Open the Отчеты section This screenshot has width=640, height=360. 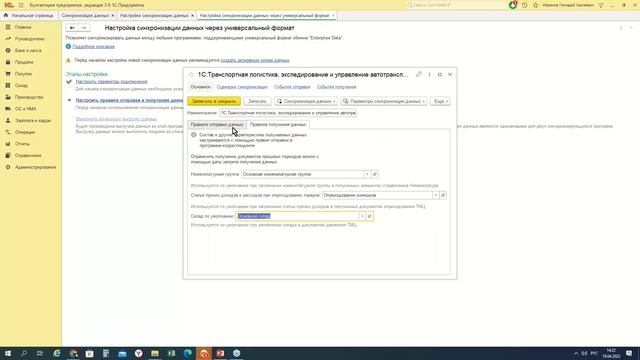pyautogui.click(x=22, y=144)
